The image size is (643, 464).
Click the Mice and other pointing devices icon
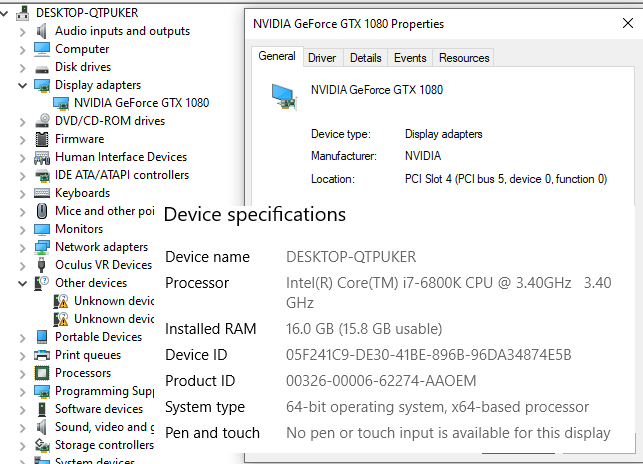[x=41, y=211]
